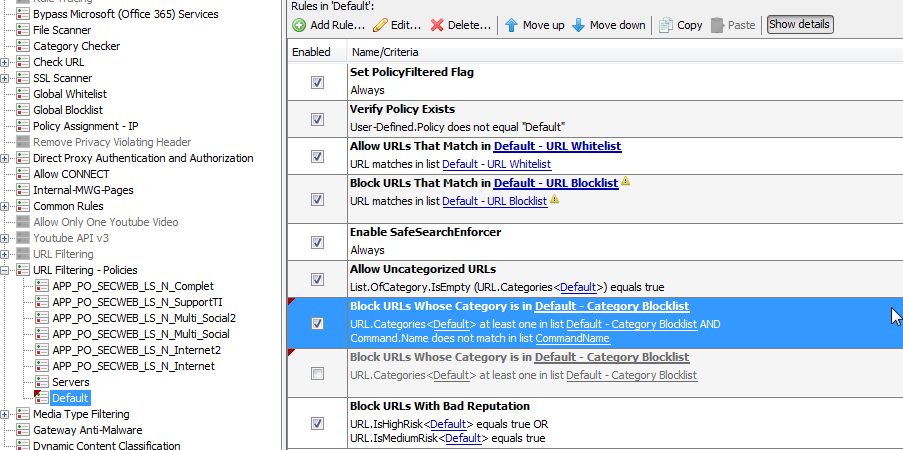Enable the disabled Category Blocklist rule
This screenshot has width=903, height=450.
pos(317,374)
